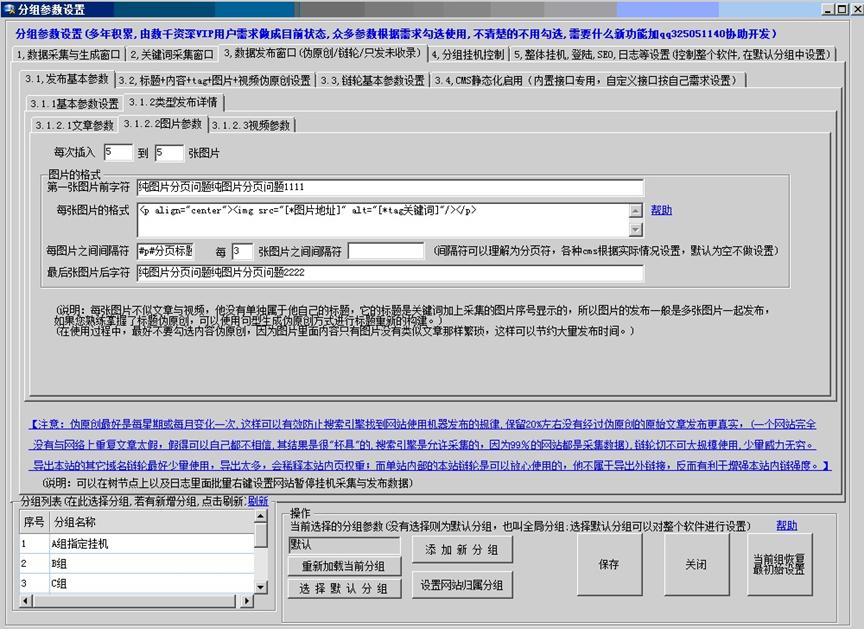Open 帮助 link beside image format box
Viewport: 864px width, 629px height.
click(661, 210)
